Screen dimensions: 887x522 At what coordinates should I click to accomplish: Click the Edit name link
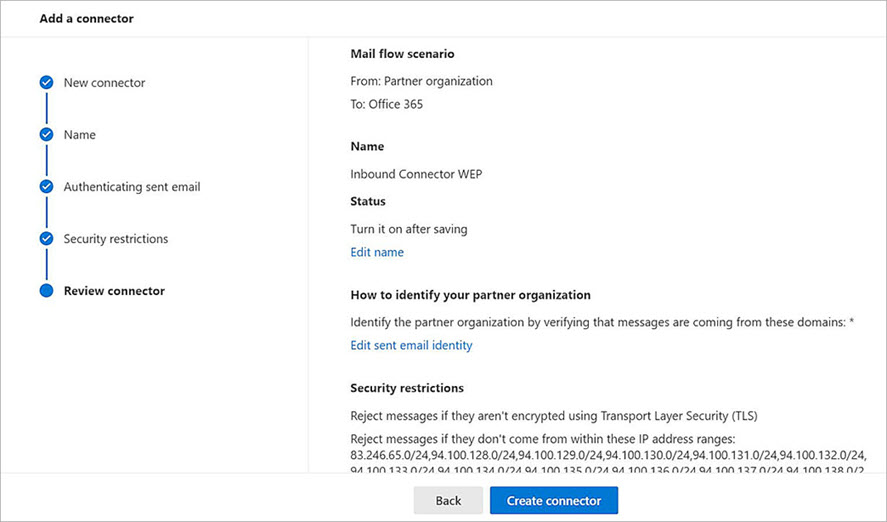pyautogui.click(x=377, y=252)
